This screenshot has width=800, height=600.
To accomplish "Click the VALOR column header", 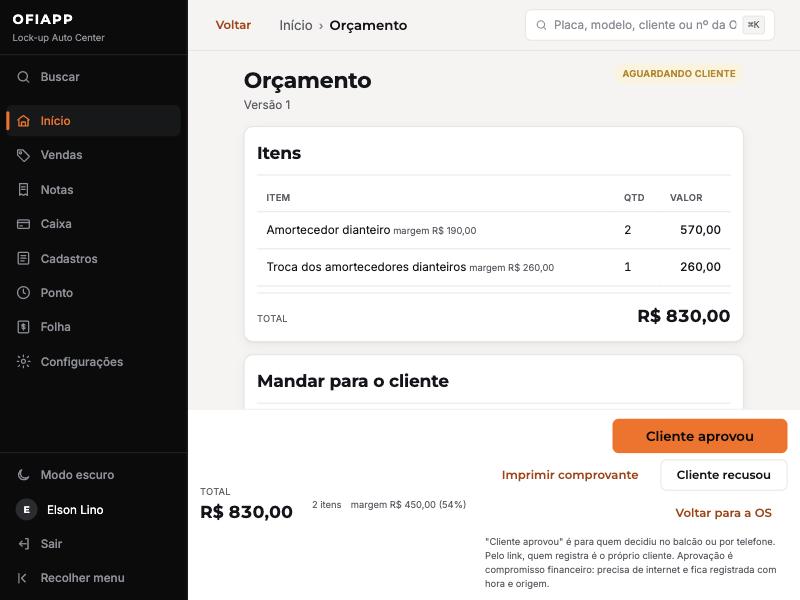I will point(686,198).
